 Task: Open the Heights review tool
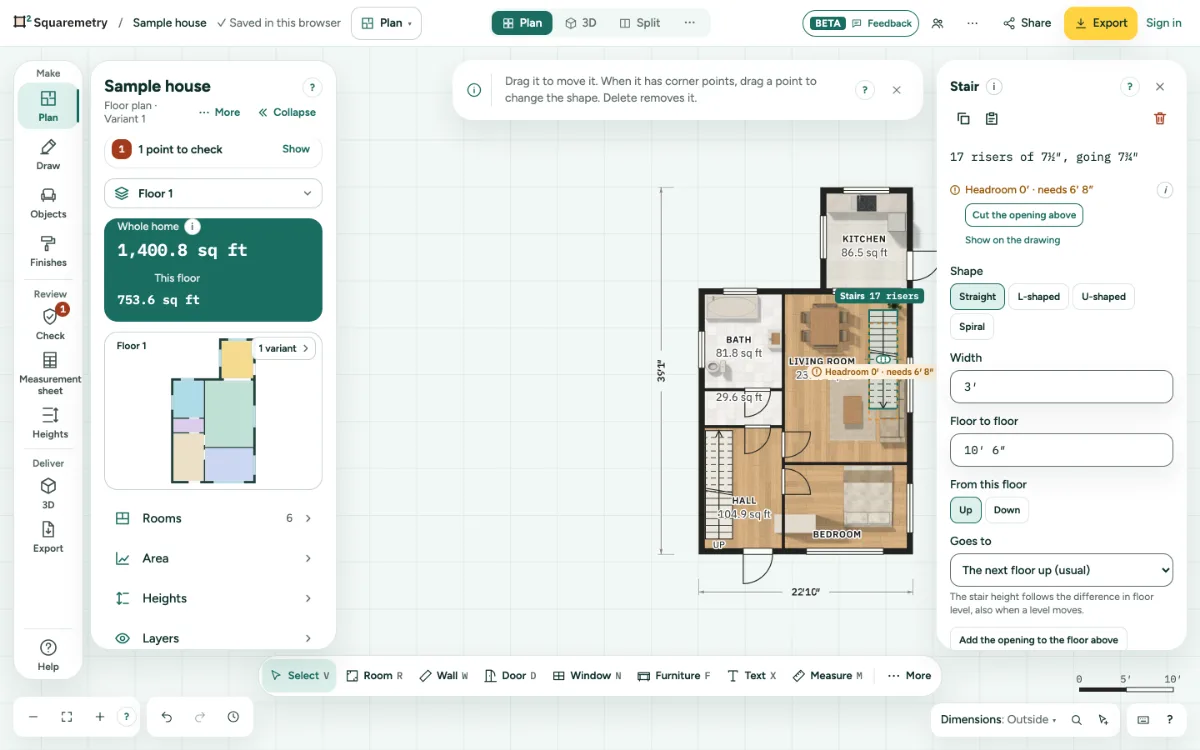click(x=50, y=423)
